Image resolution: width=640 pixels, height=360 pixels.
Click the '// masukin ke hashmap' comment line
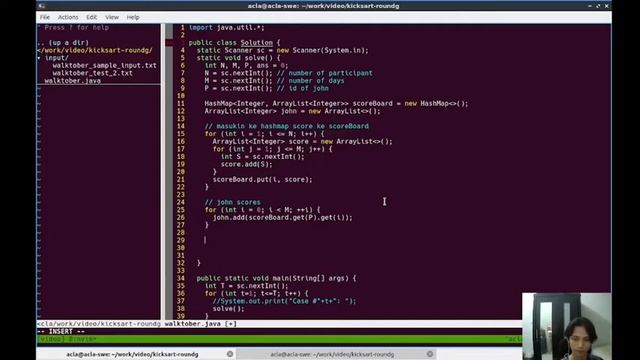[x=287, y=126]
